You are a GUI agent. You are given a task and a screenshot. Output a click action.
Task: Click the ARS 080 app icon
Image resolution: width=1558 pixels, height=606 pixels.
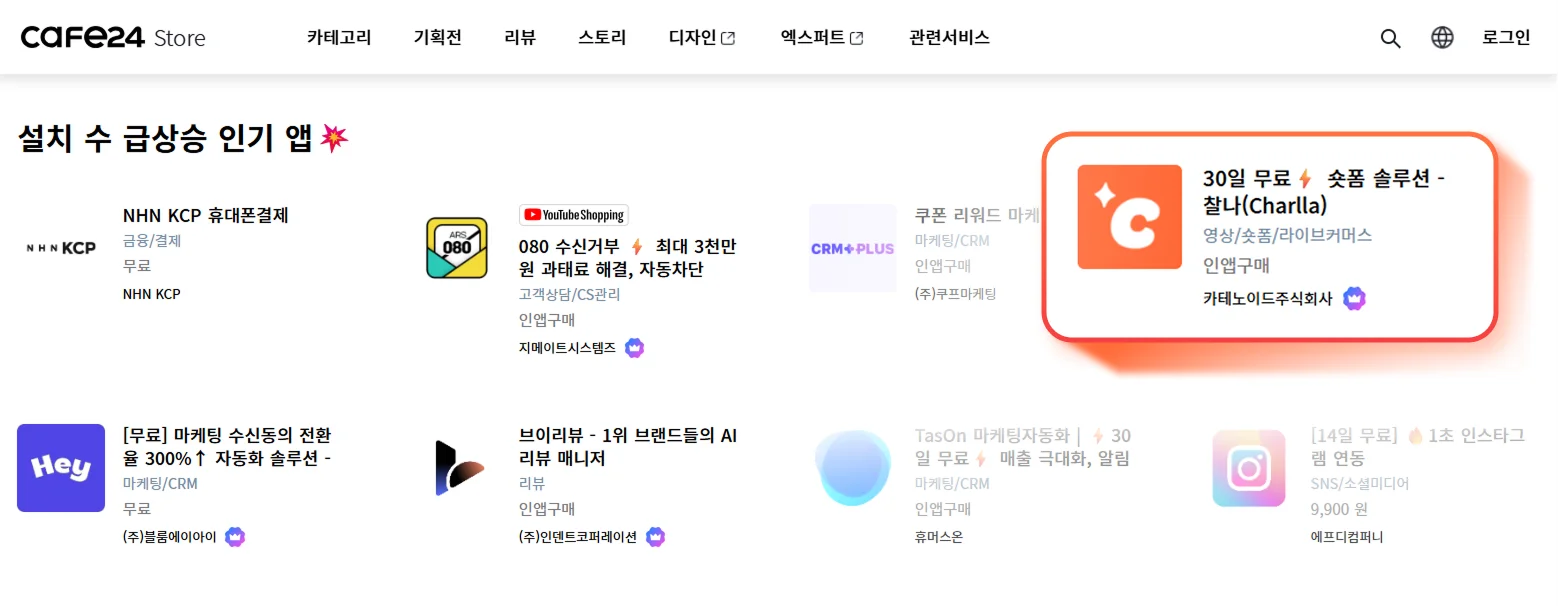457,248
